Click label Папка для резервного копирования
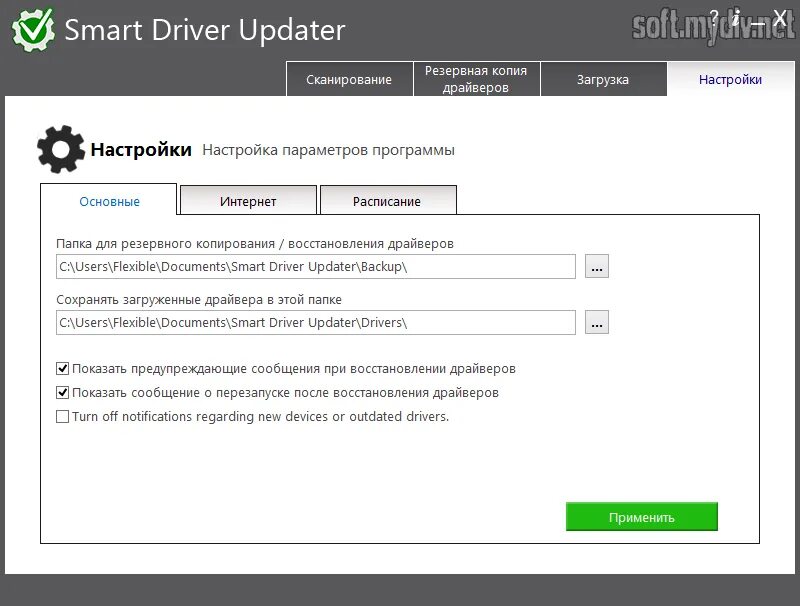The width and height of the screenshot is (800, 606). click(x=255, y=244)
